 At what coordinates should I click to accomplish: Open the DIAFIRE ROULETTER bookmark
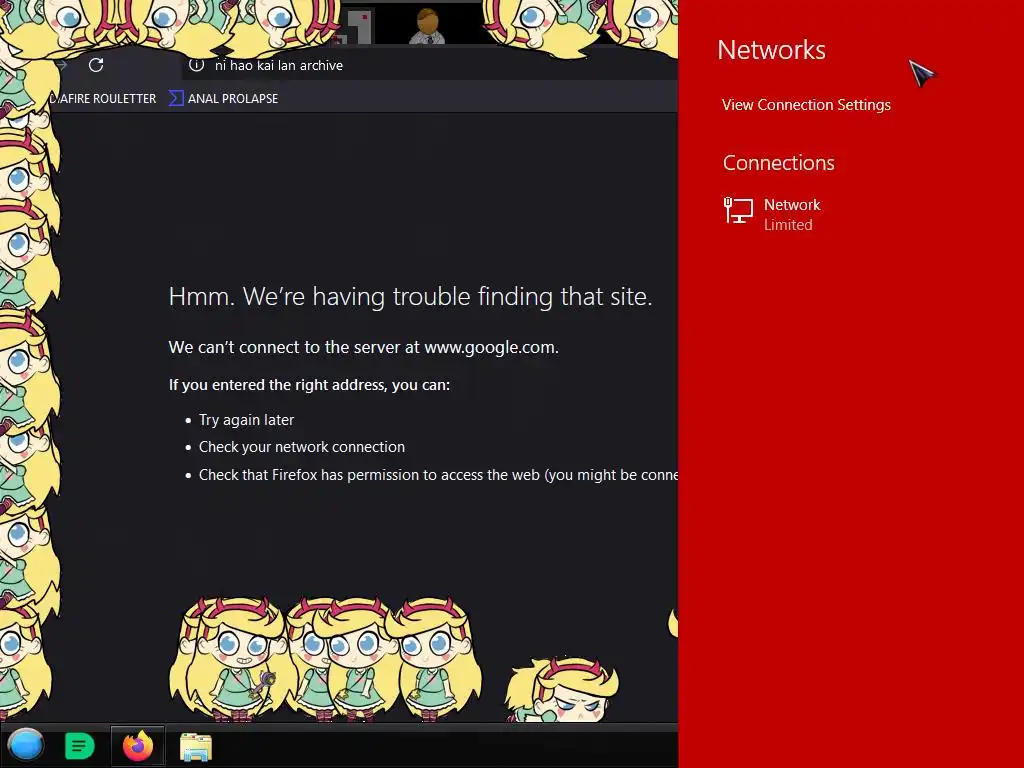103,99
